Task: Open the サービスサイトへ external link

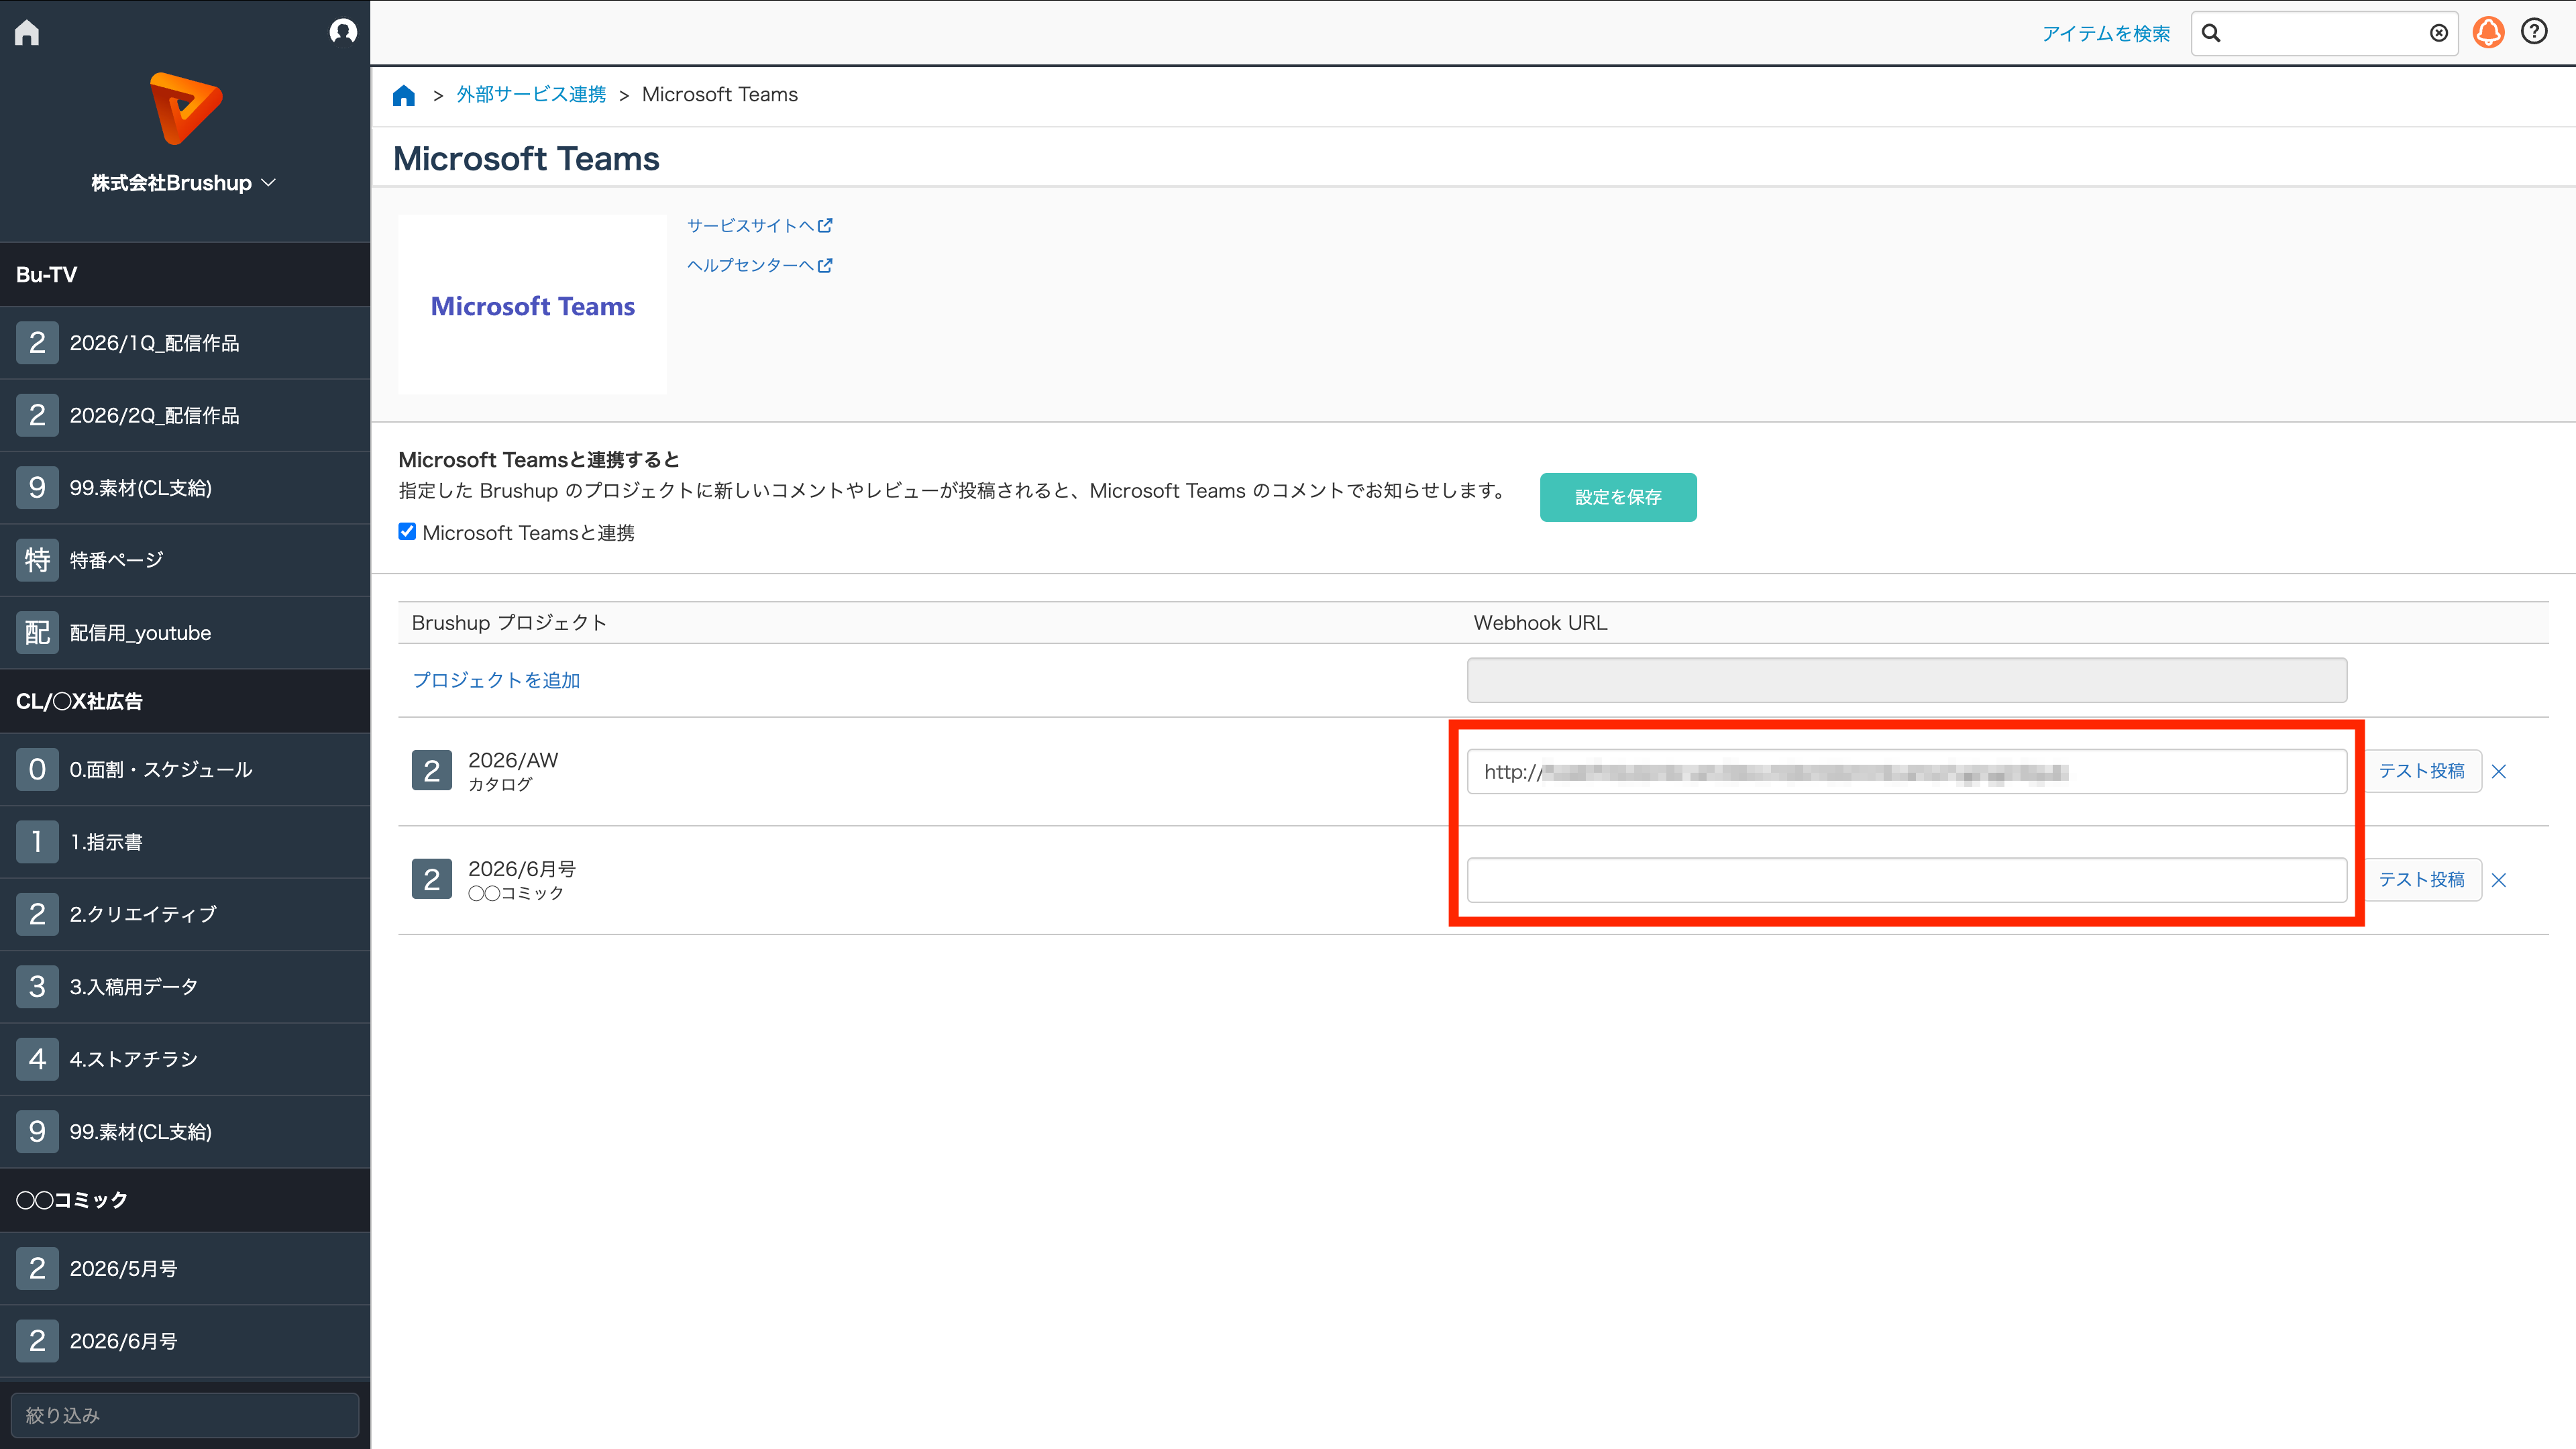Action: coord(760,226)
